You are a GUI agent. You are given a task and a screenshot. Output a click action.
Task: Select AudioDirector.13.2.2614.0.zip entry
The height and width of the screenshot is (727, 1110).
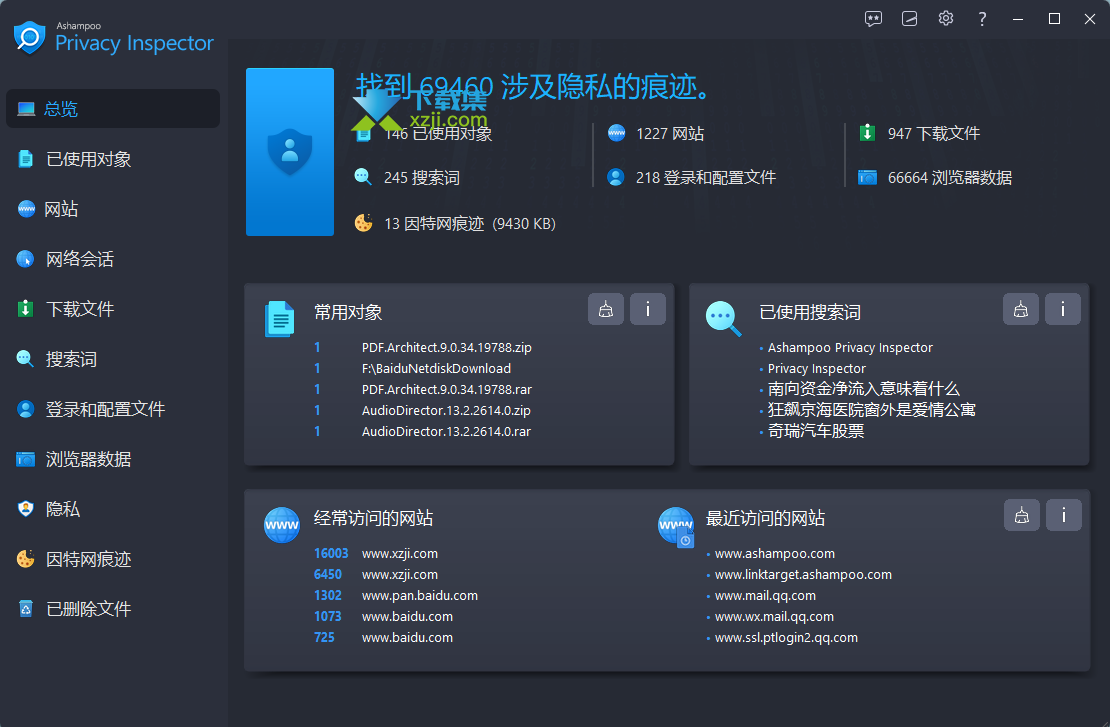(446, 411)
